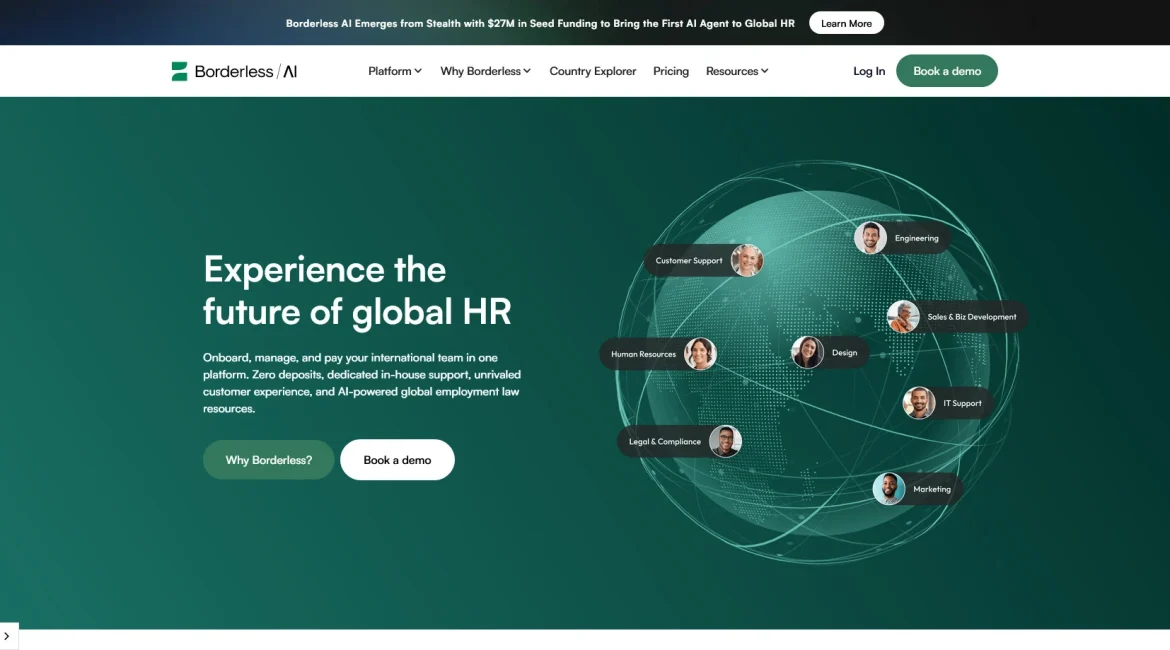Click the 'Design' label on the globe
The height and width of the screenshot is (650, 1170).
844,352
